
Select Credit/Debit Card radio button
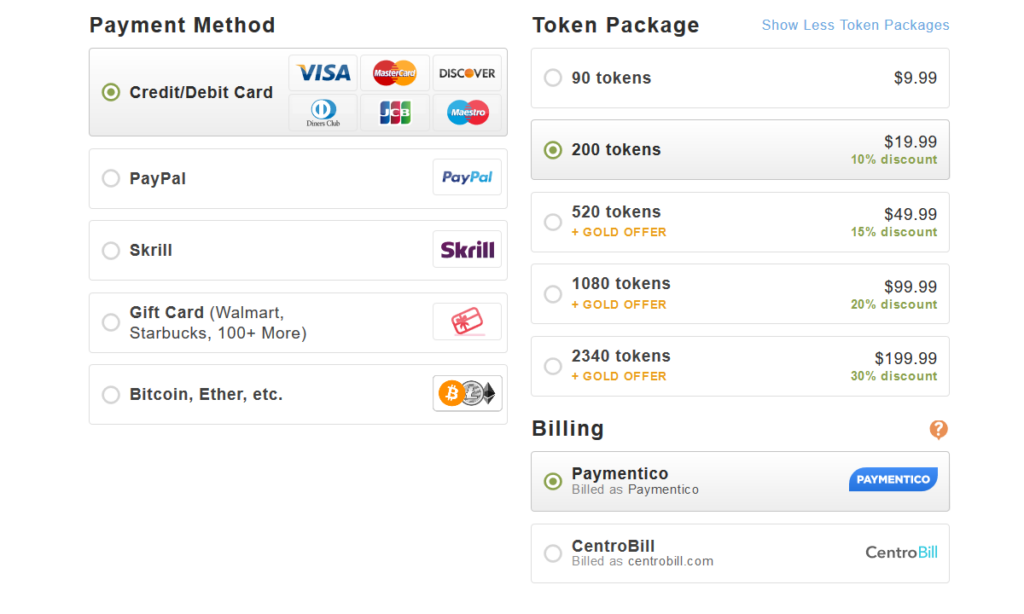tap(111, 92)
